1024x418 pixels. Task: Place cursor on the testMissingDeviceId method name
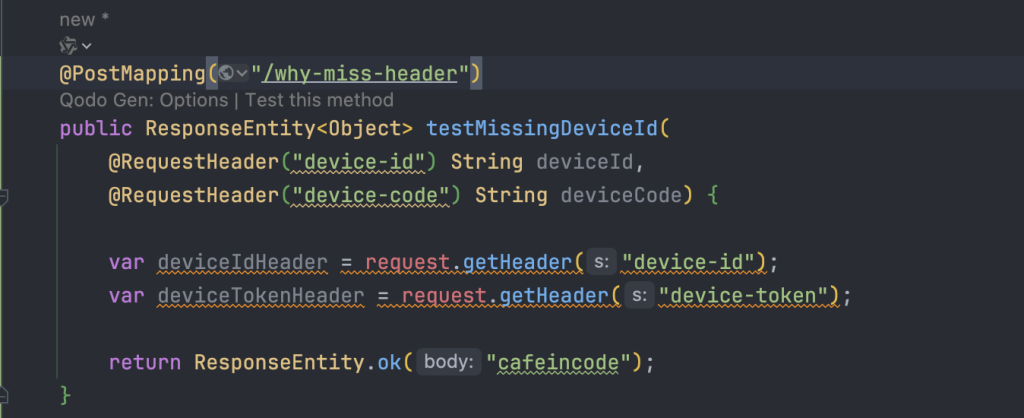tap(543, 128)
